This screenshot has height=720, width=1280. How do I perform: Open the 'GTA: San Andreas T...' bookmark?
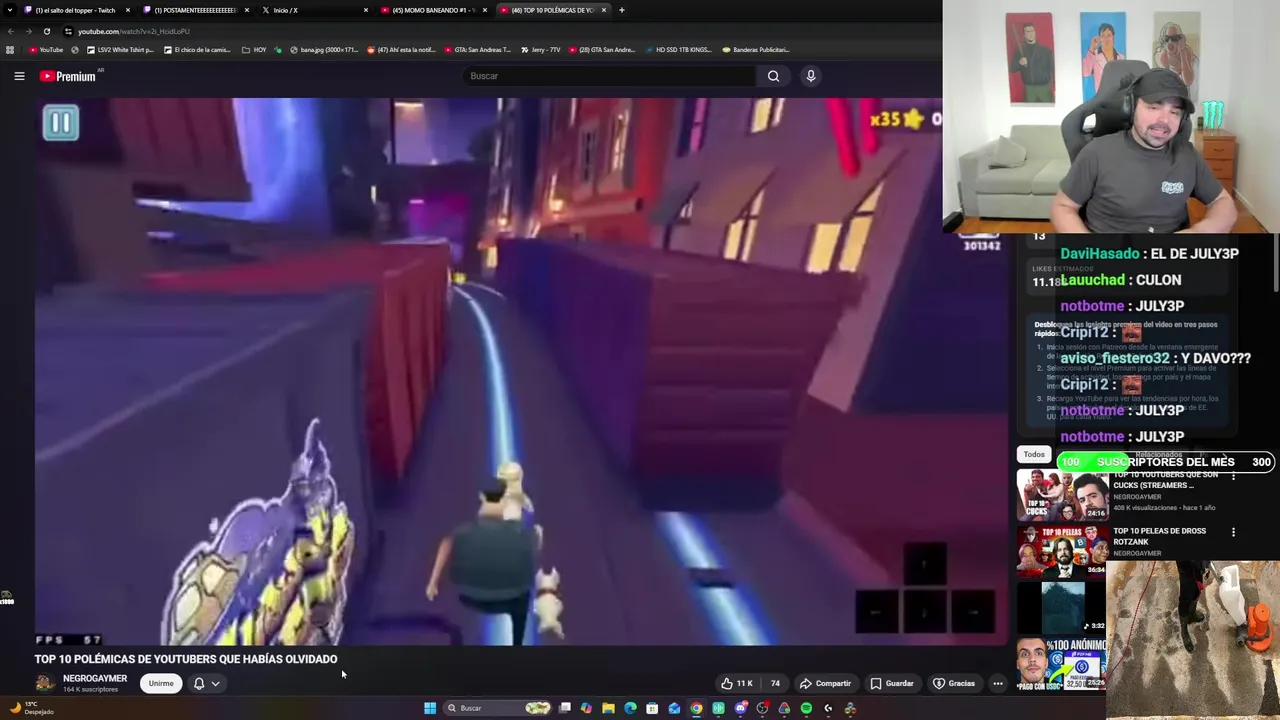(476, 50)
